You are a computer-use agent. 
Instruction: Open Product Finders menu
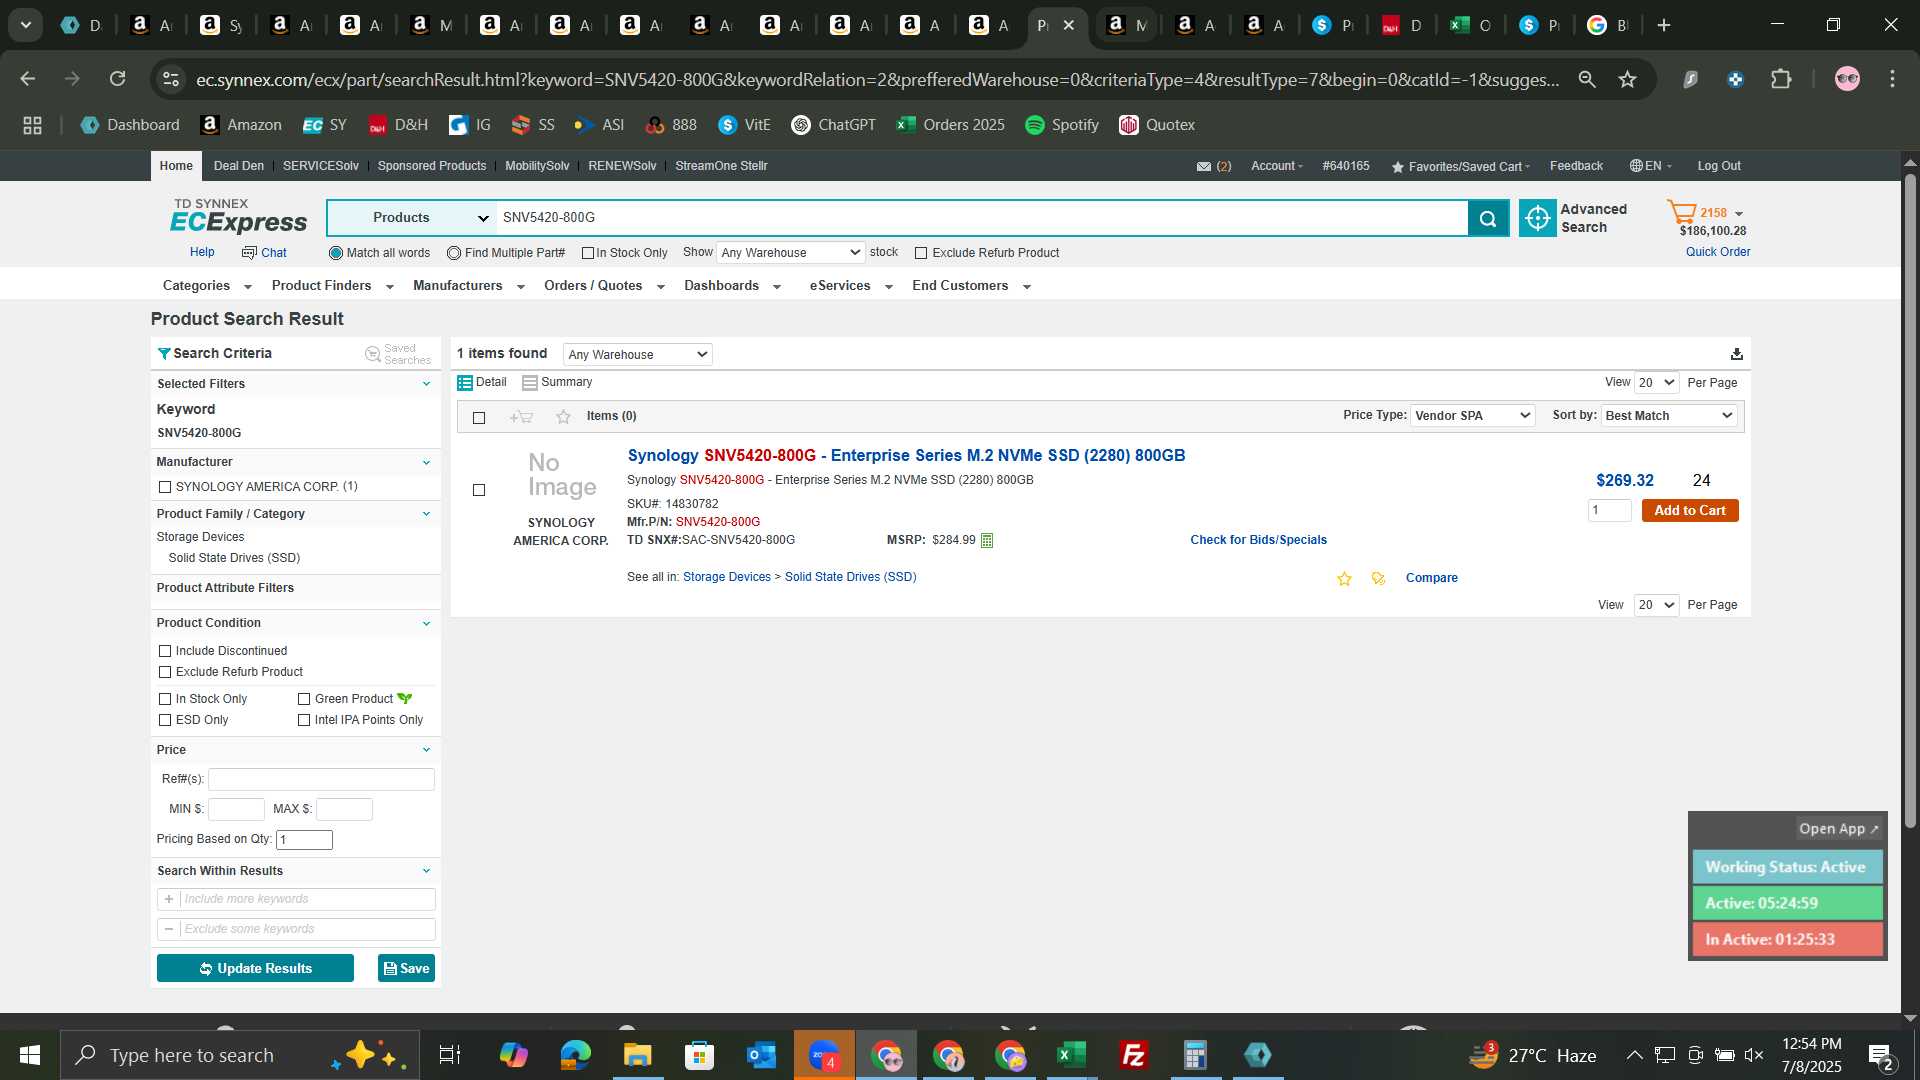[332, 286]
